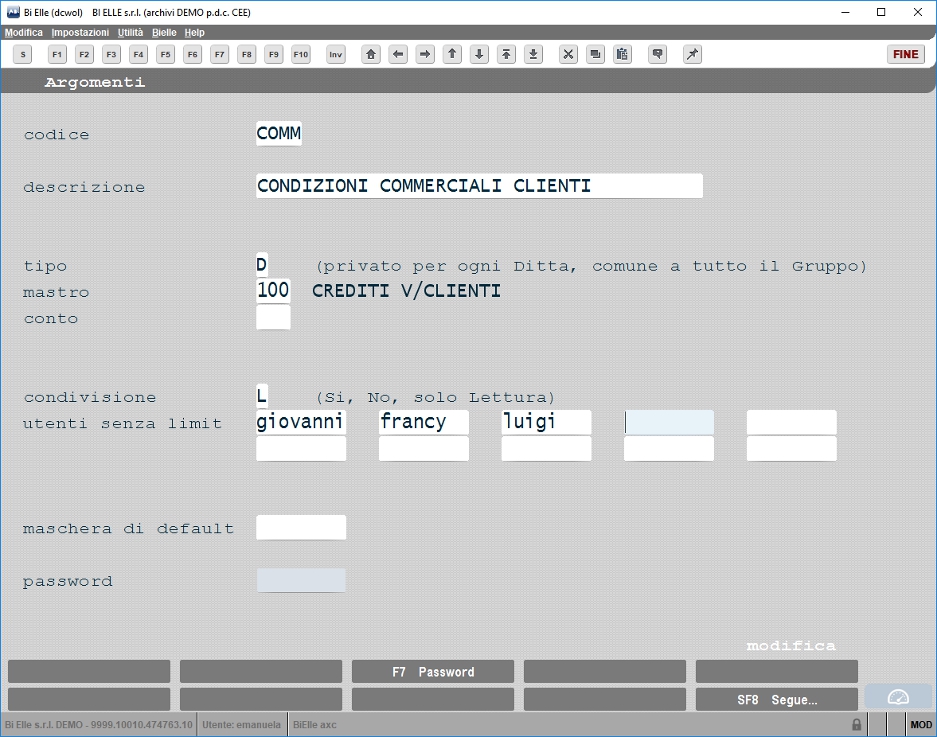Screen dimensions: 937x737
Task: Select the user field containing francy
Action: pyautogui.click(x=424, y=422)
